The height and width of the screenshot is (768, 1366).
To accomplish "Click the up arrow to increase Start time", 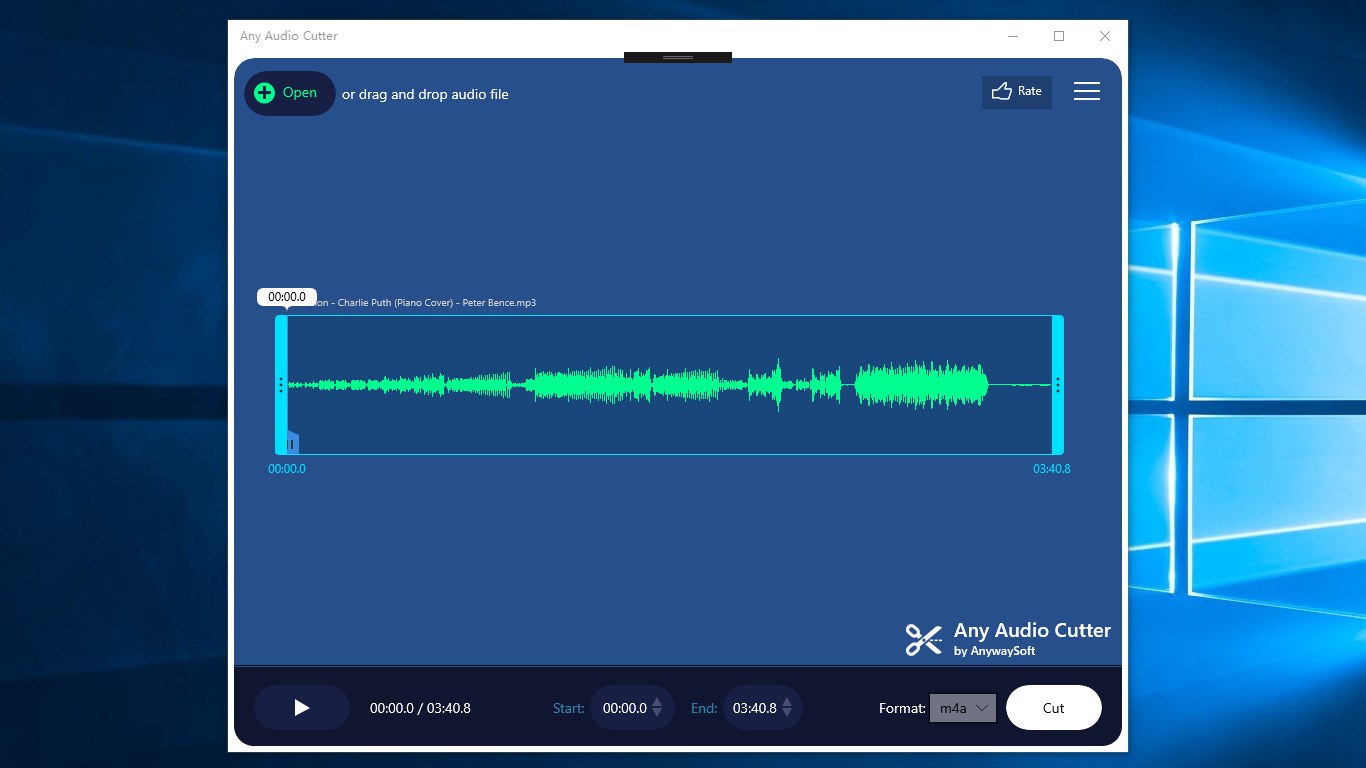I will (x=658, y=702).
